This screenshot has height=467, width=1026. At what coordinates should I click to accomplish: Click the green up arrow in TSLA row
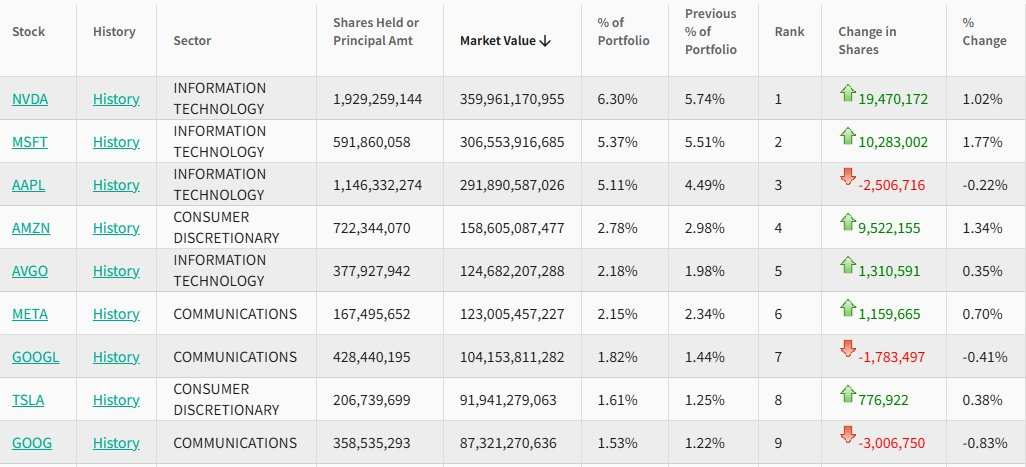click(848, 395)
